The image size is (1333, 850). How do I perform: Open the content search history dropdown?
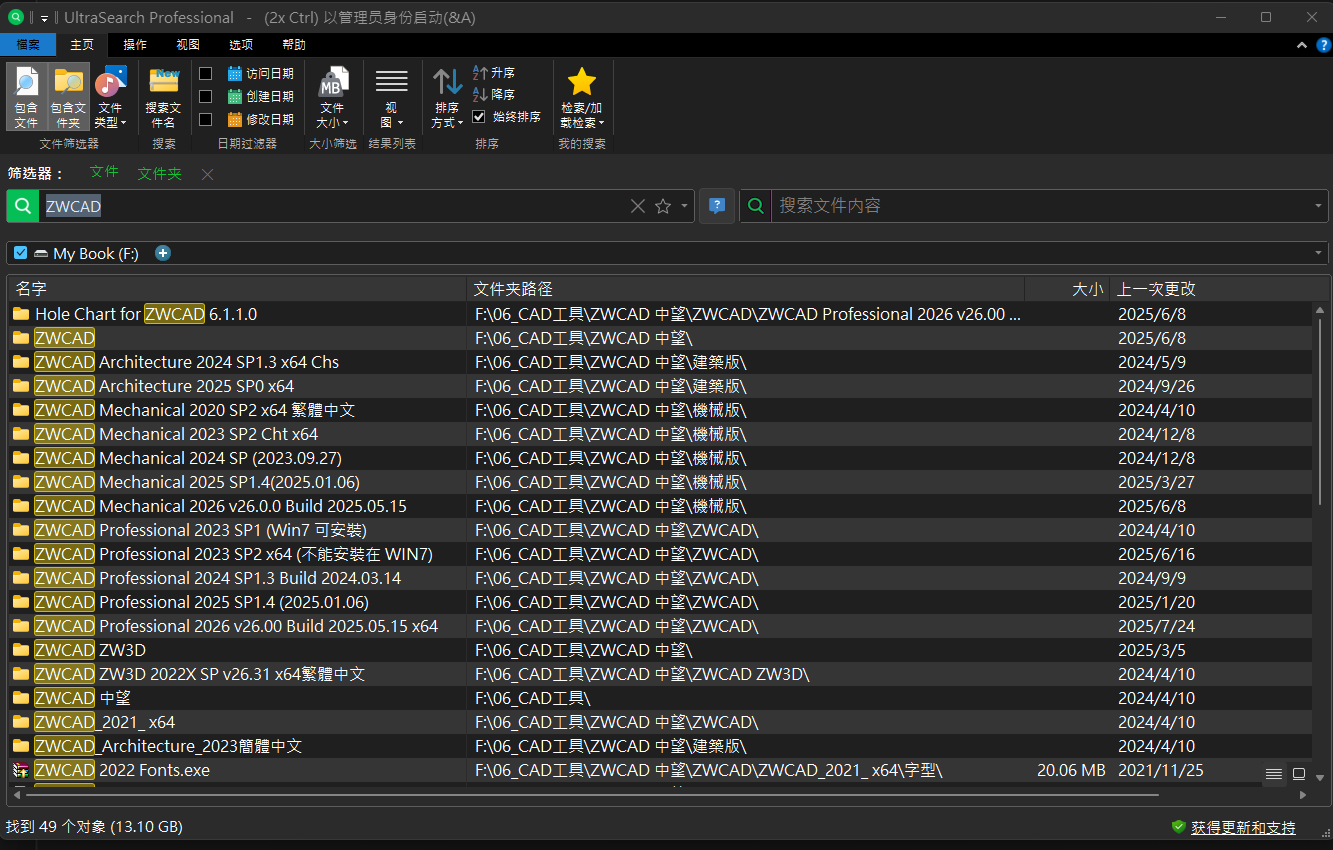(1319, 206)
